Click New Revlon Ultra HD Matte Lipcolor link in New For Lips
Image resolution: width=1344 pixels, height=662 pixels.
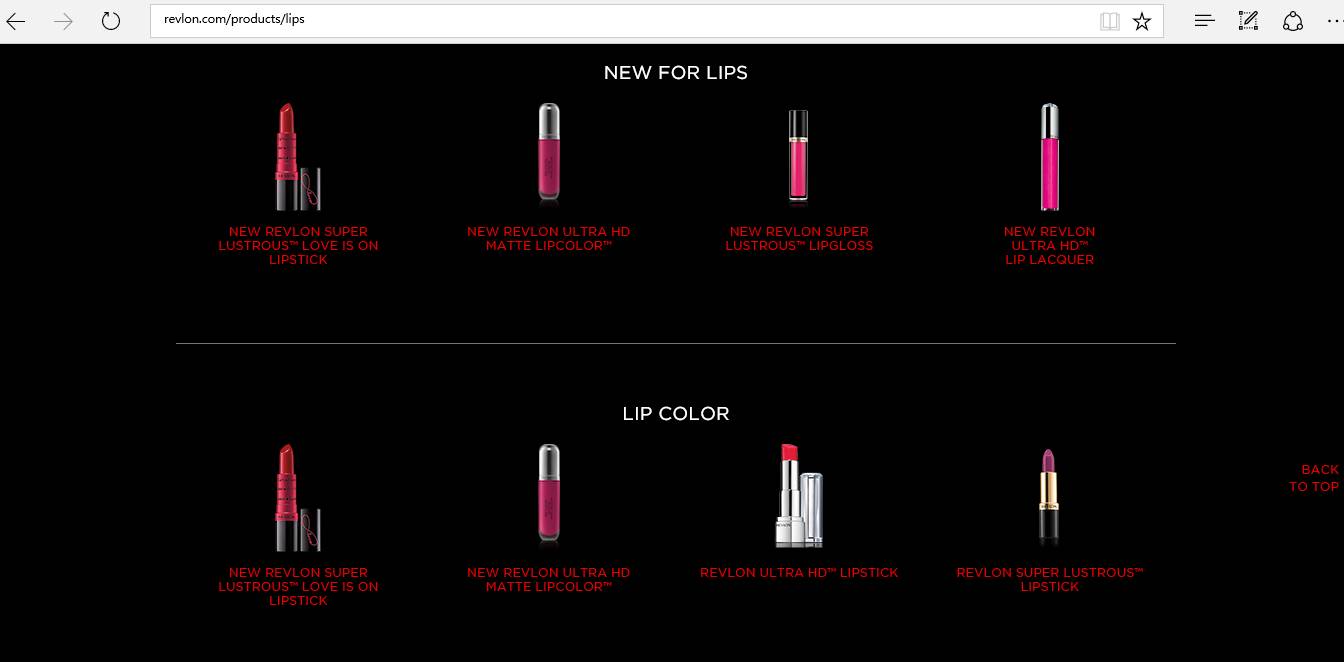point(548,238)
